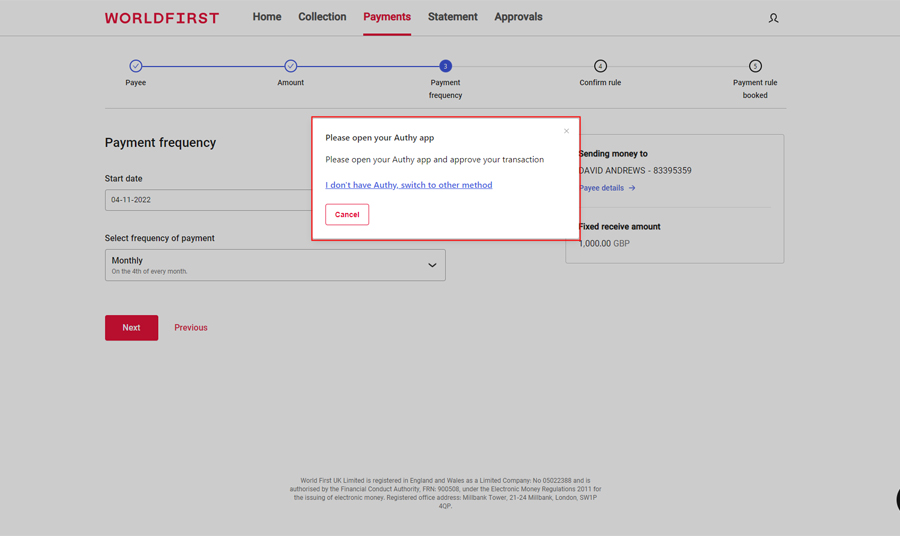This screenshot has width=900, height=536.
Task: Click the dropdown chevron arrow
Action: click(x=432, y=265)
